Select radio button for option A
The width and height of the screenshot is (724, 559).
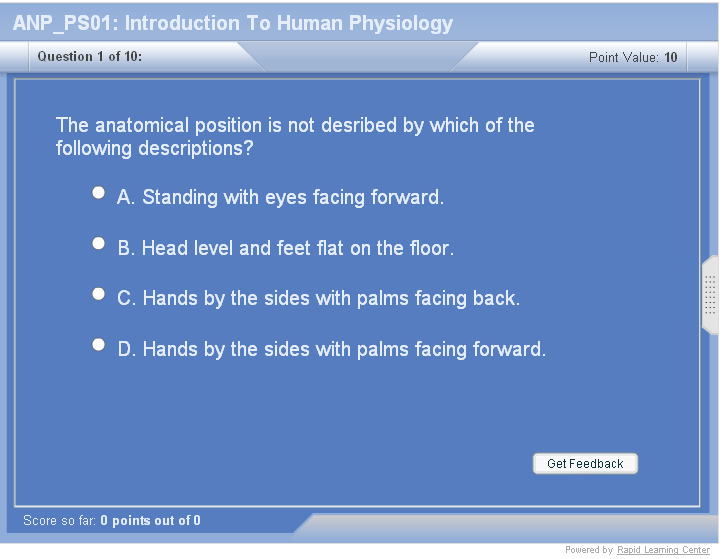click(x=98, y=193)
